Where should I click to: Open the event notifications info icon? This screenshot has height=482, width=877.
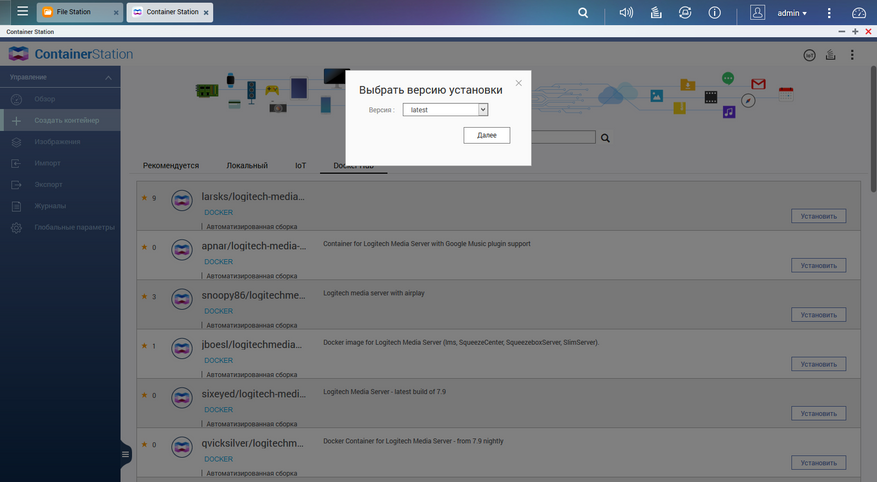pos(714,12)
